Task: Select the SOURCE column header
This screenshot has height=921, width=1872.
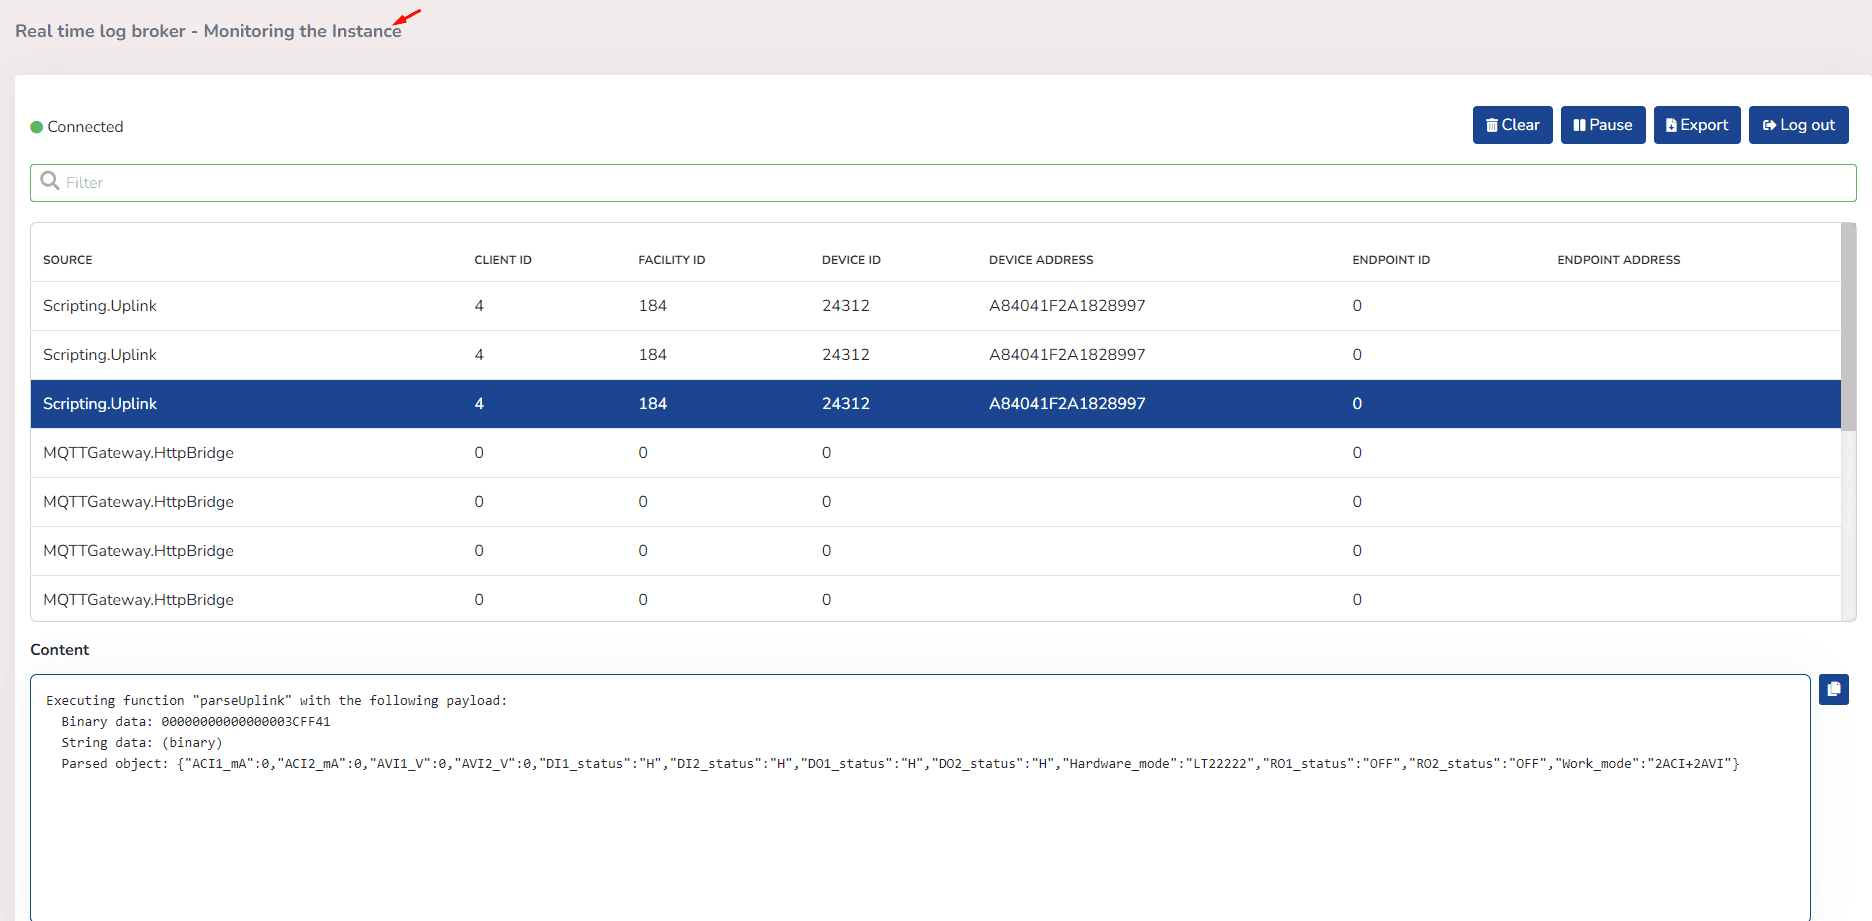Action: pos(68,260)
